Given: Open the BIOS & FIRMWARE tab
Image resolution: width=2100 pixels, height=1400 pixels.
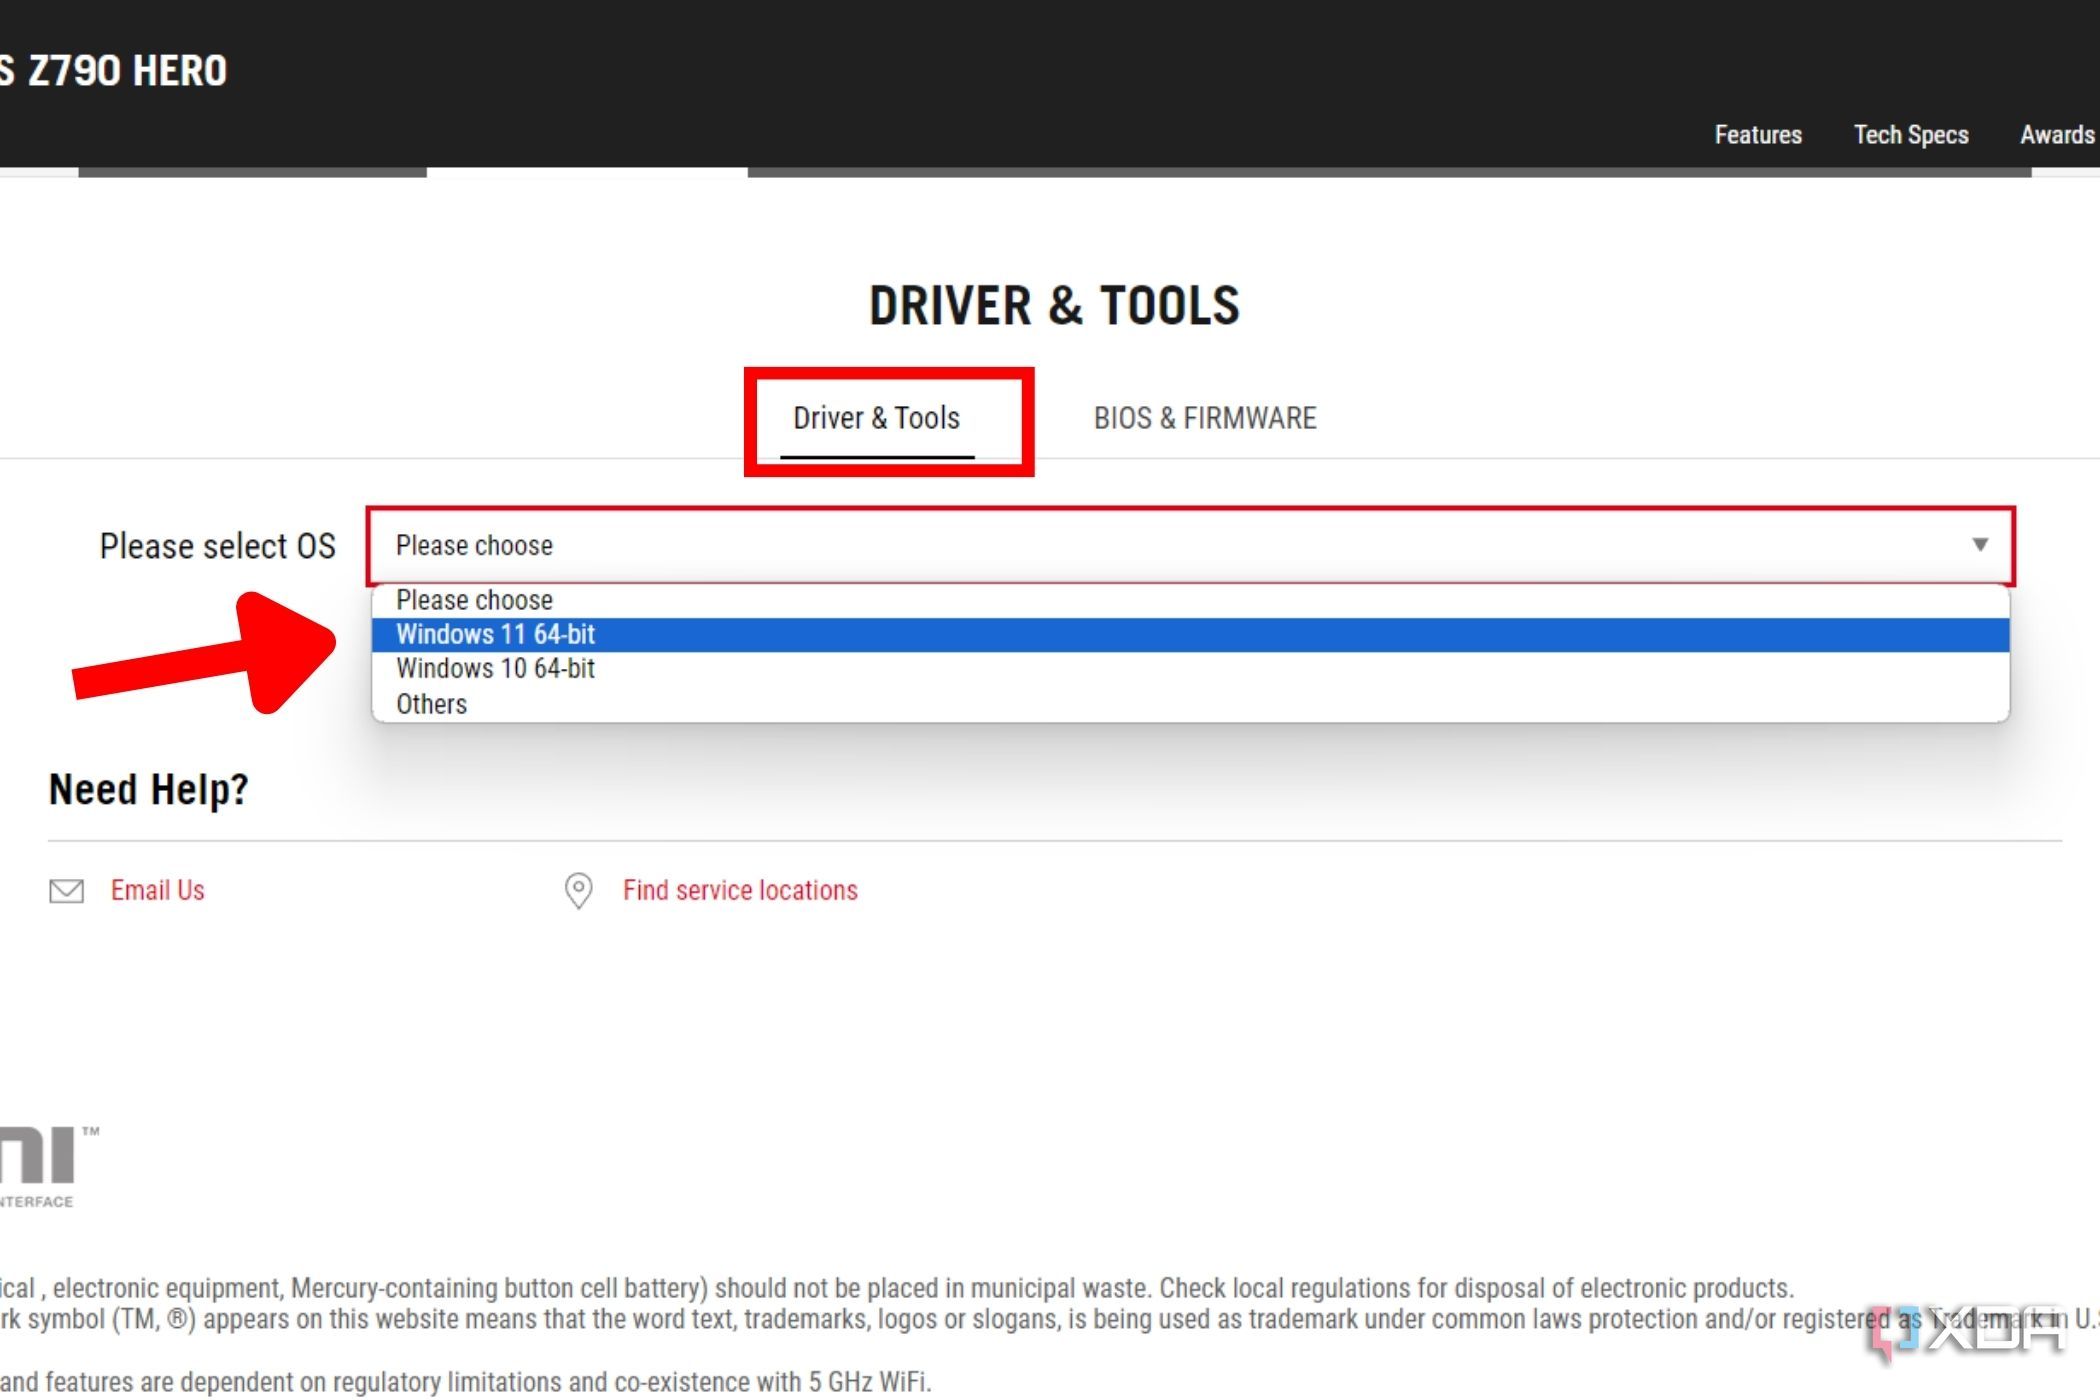Looking at the screenshot, I should (1204, 418).
